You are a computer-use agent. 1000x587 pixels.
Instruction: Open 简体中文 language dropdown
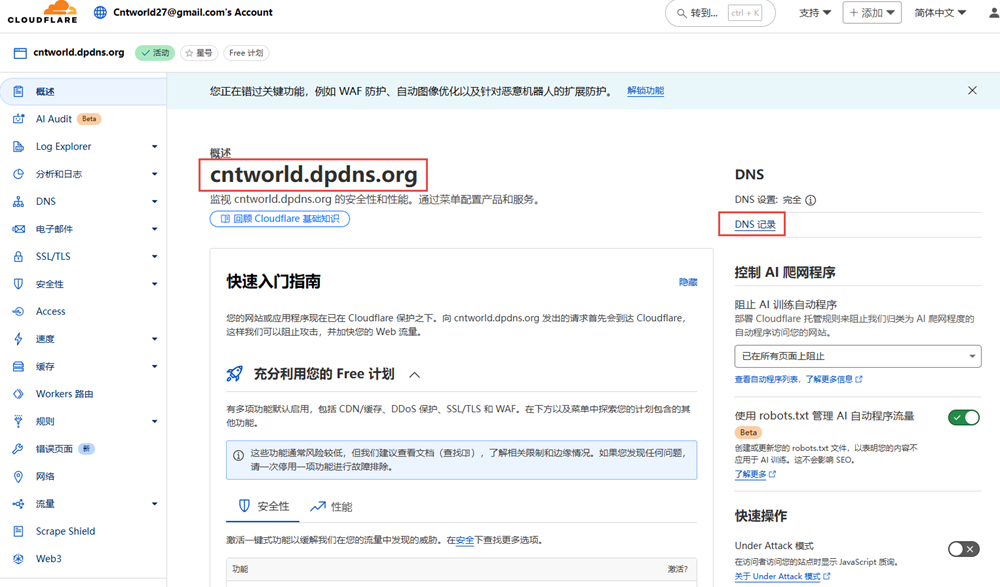pos(940,12)
